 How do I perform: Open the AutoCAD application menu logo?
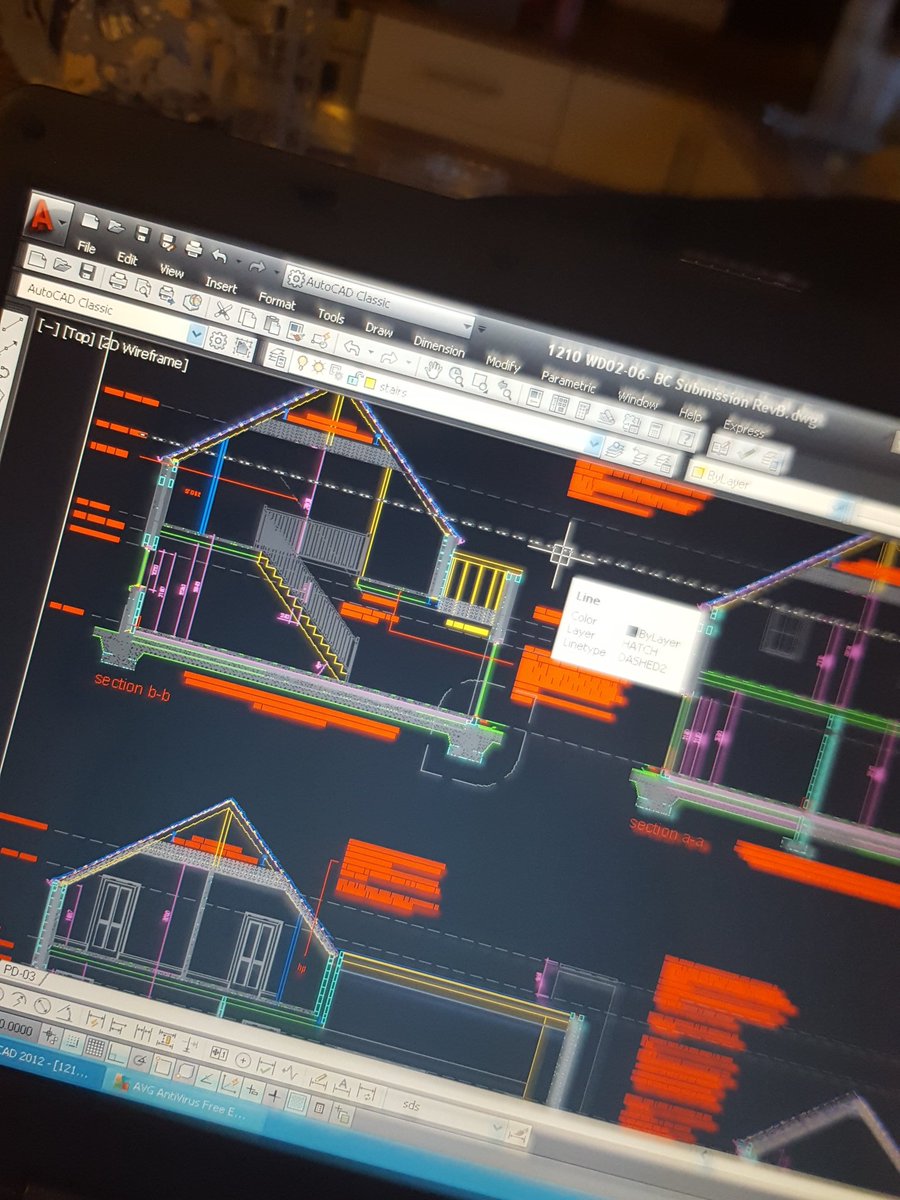coord(40,217)
